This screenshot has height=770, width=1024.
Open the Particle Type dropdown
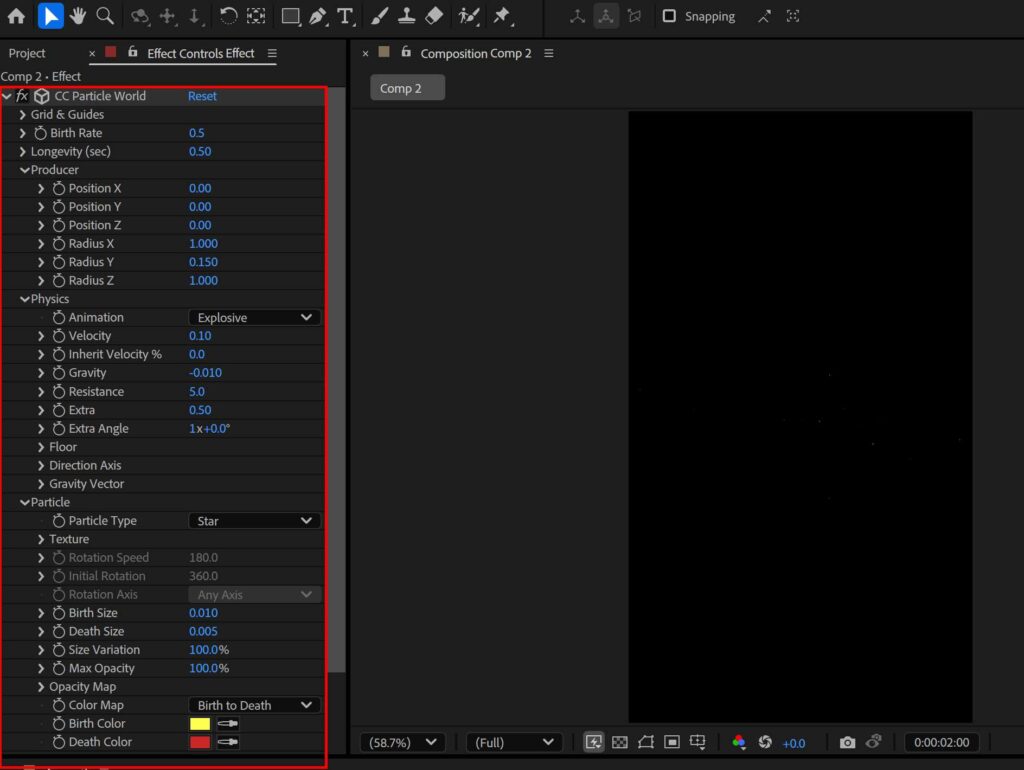[x=255, y=521]
